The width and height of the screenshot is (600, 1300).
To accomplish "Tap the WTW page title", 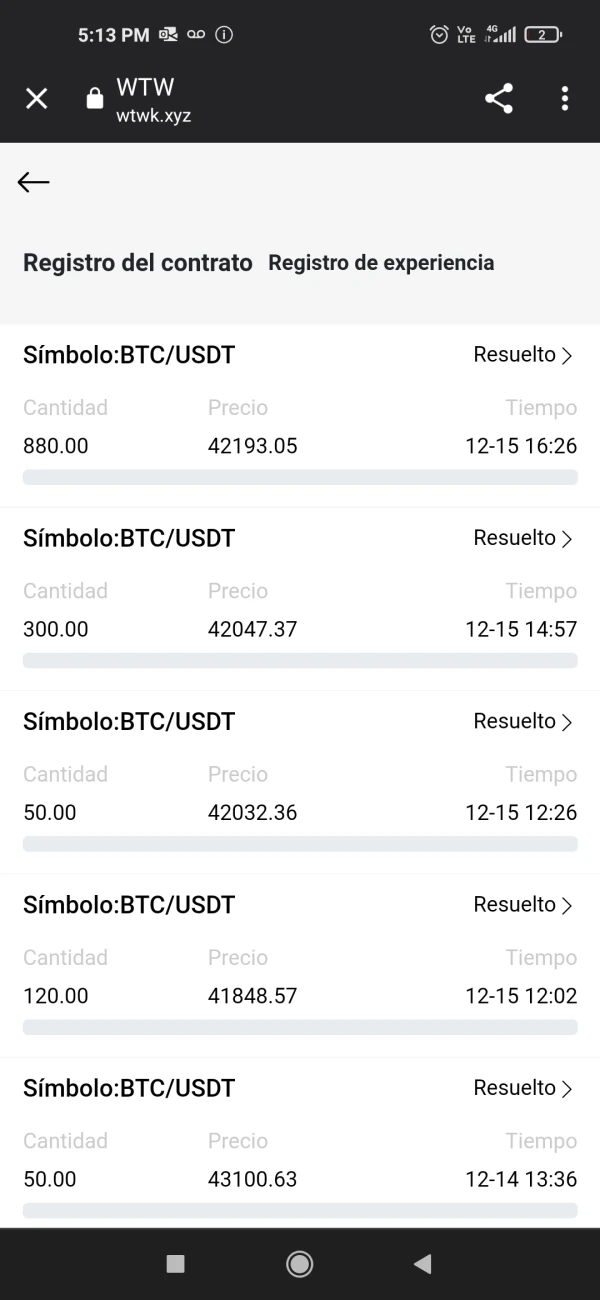I will (145, 87).
